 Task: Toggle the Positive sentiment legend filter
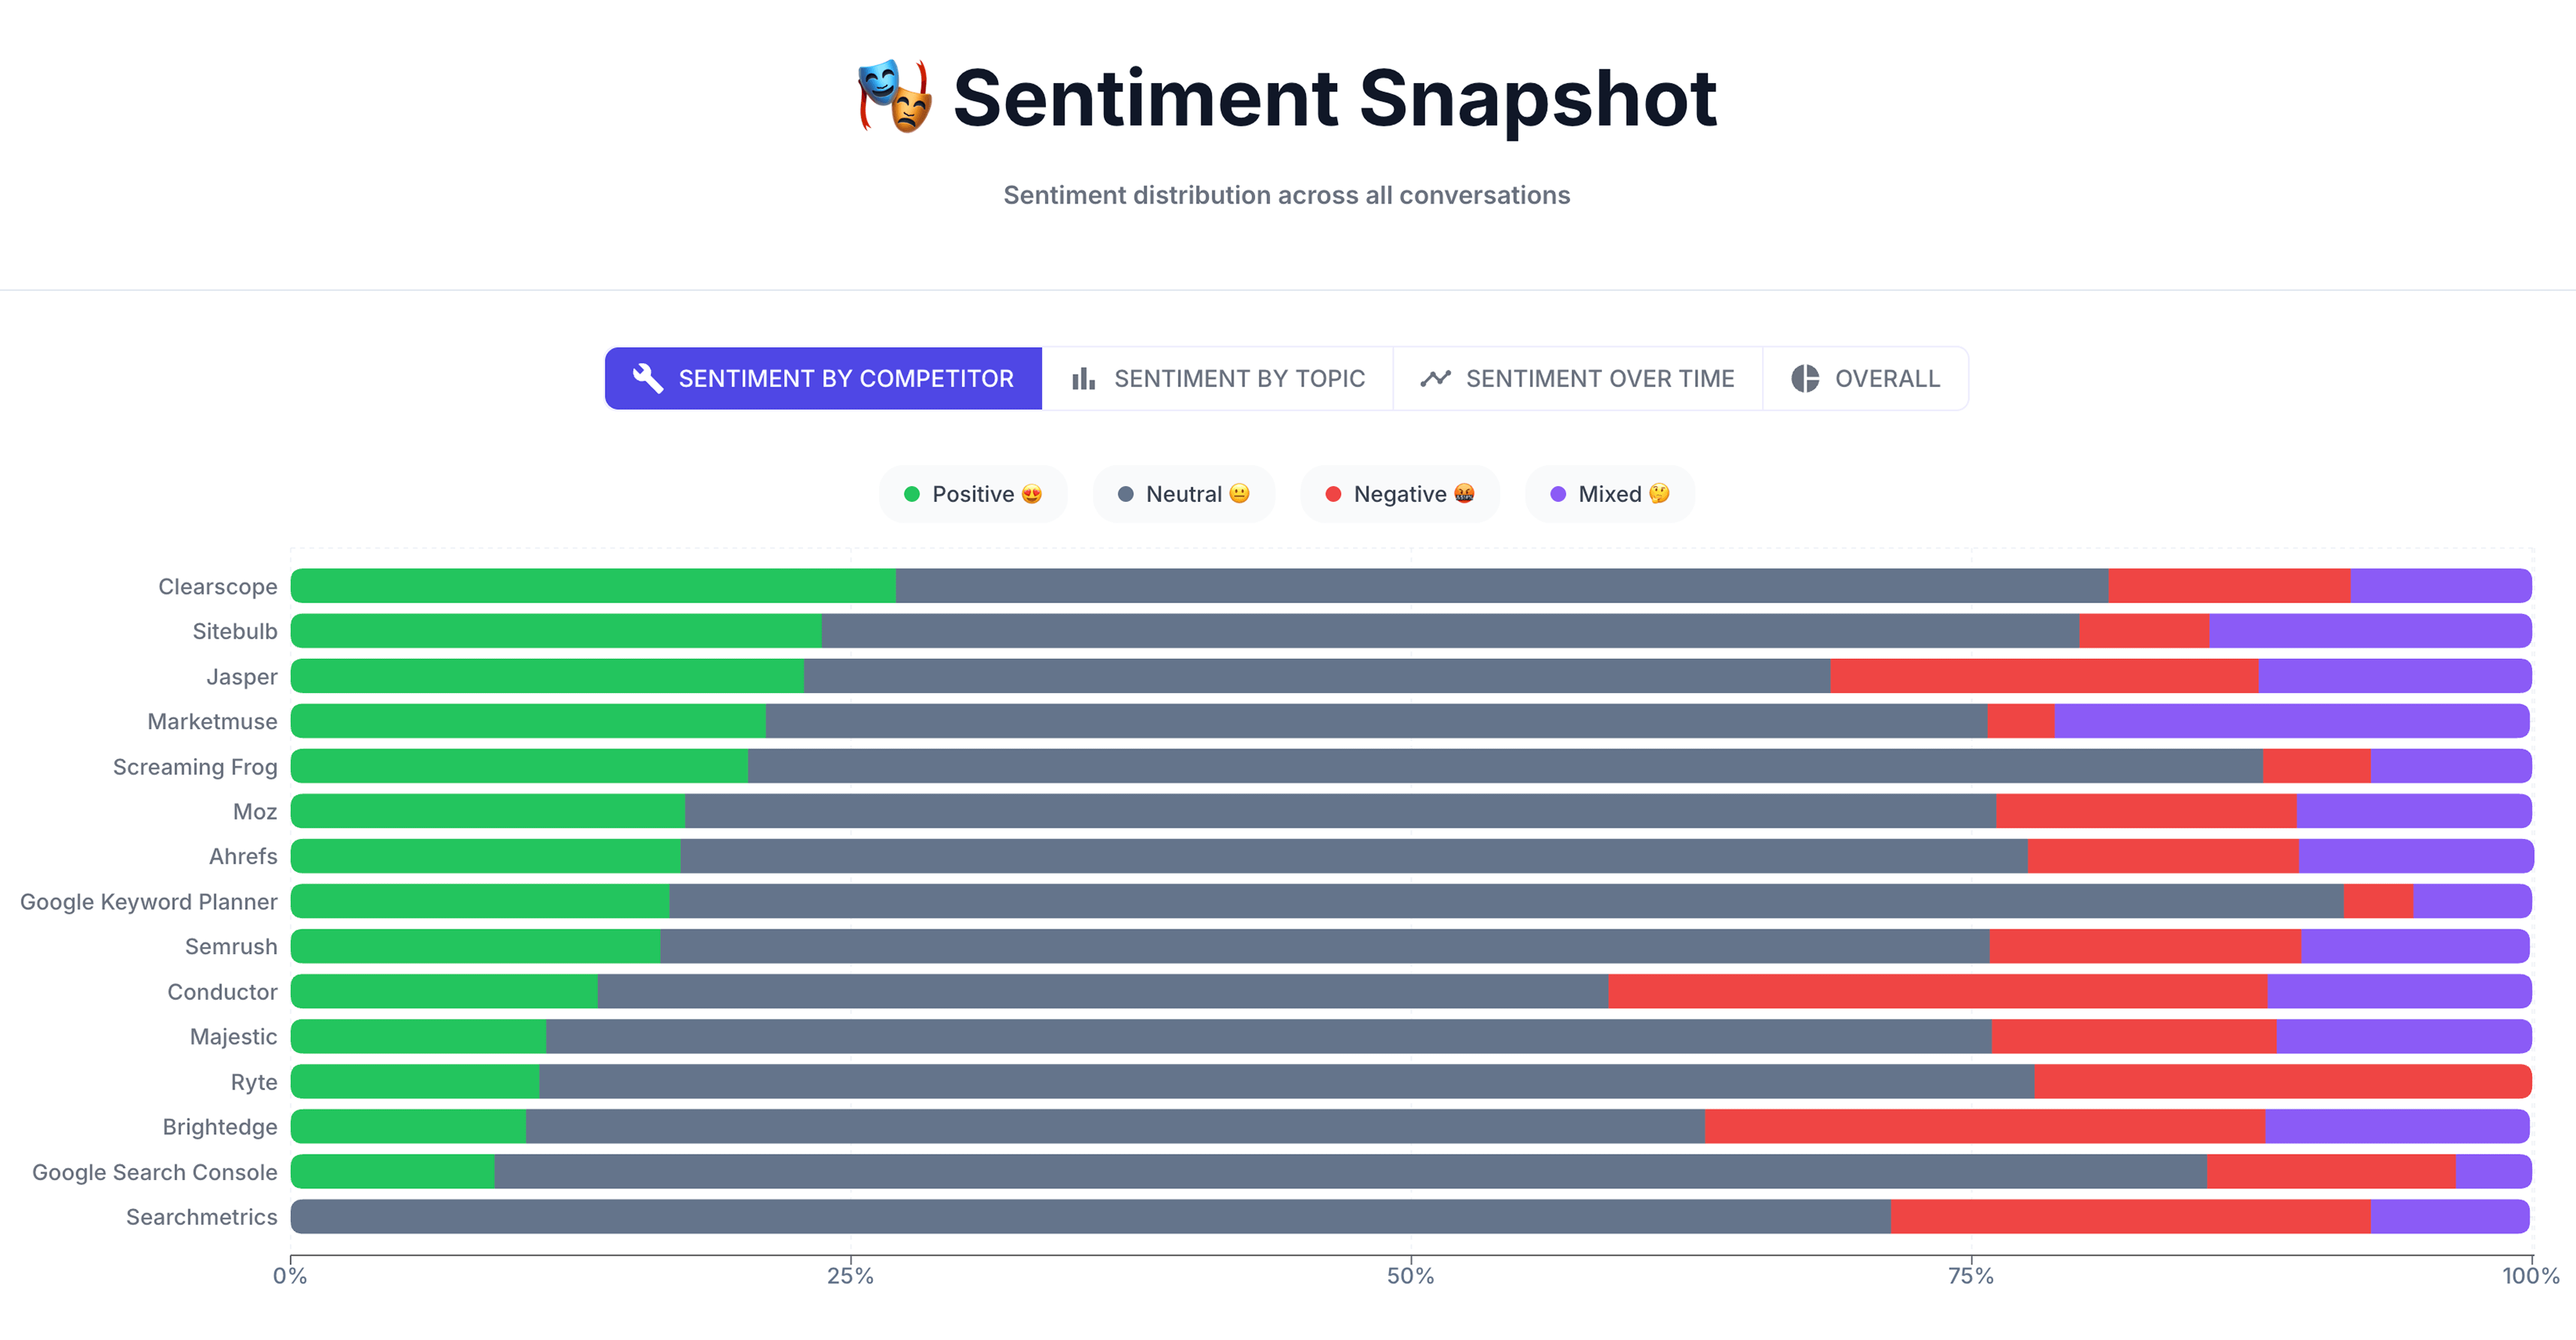[973, 493]
